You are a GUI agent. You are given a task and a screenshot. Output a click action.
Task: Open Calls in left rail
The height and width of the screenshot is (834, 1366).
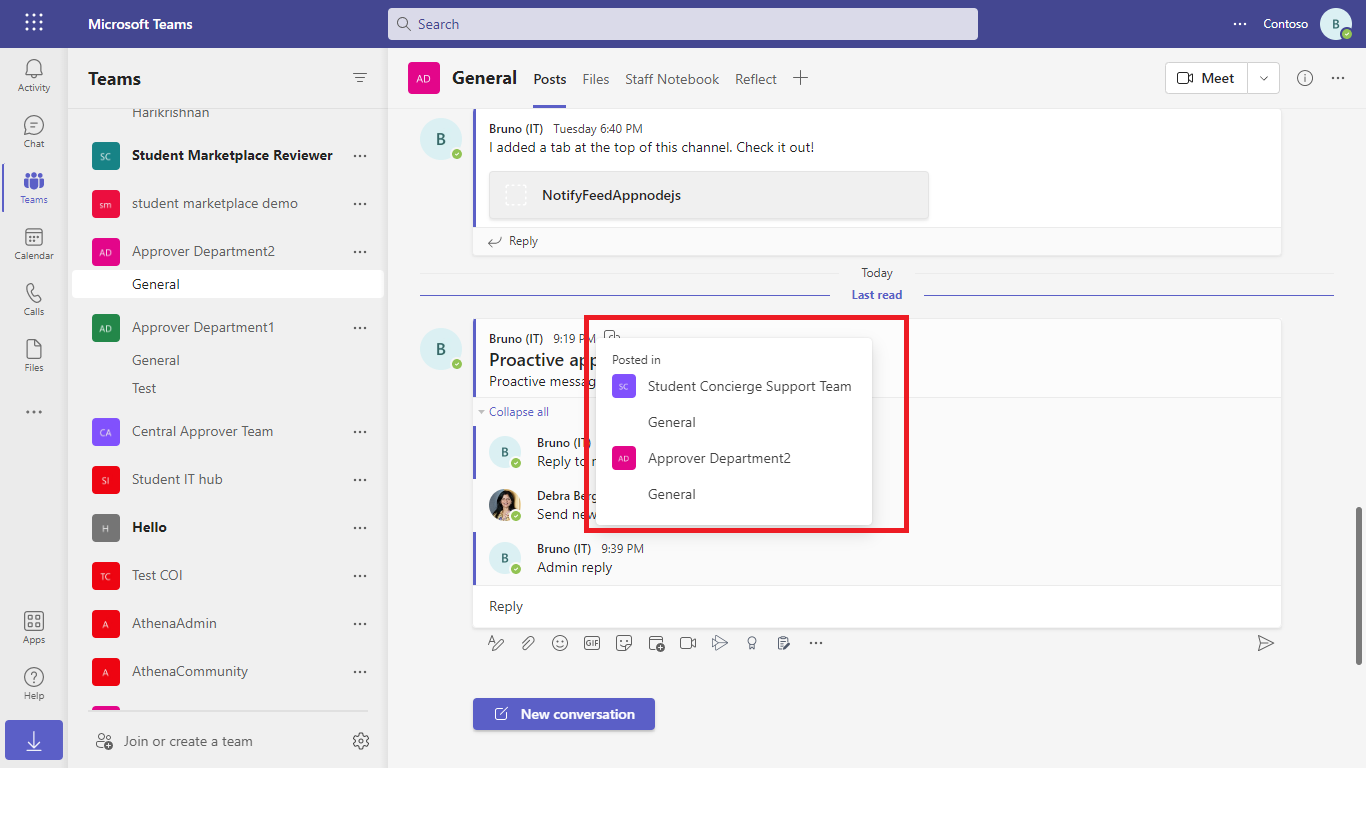(34, 300)
